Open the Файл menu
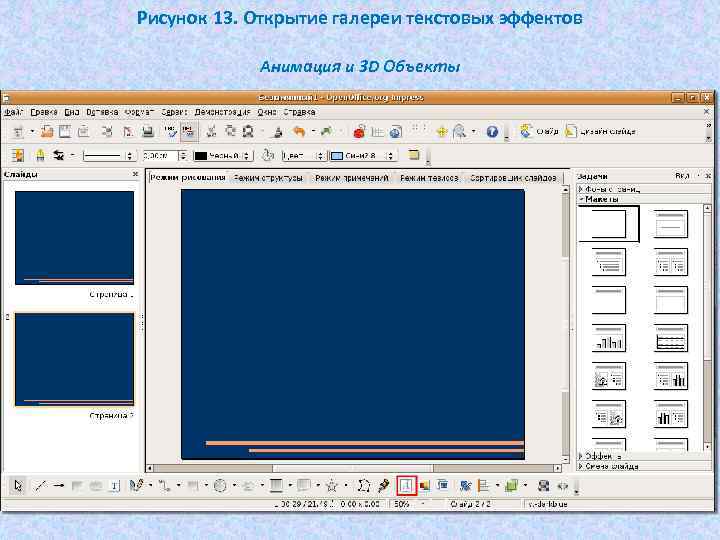Image resolution: width=720 pixels, height=540 pixels. [x=14, y=112]
